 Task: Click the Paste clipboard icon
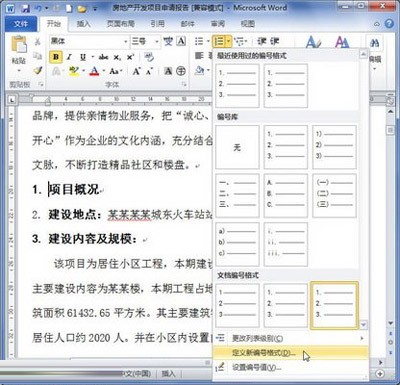[19, 45]
